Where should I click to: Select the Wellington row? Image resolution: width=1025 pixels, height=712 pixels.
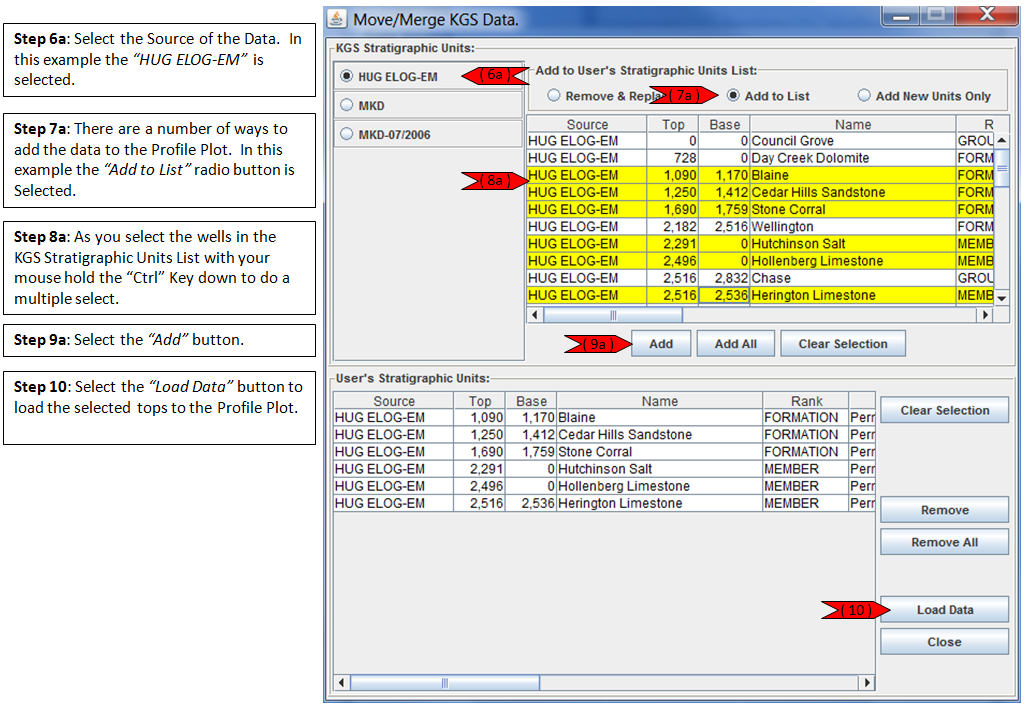760,226
